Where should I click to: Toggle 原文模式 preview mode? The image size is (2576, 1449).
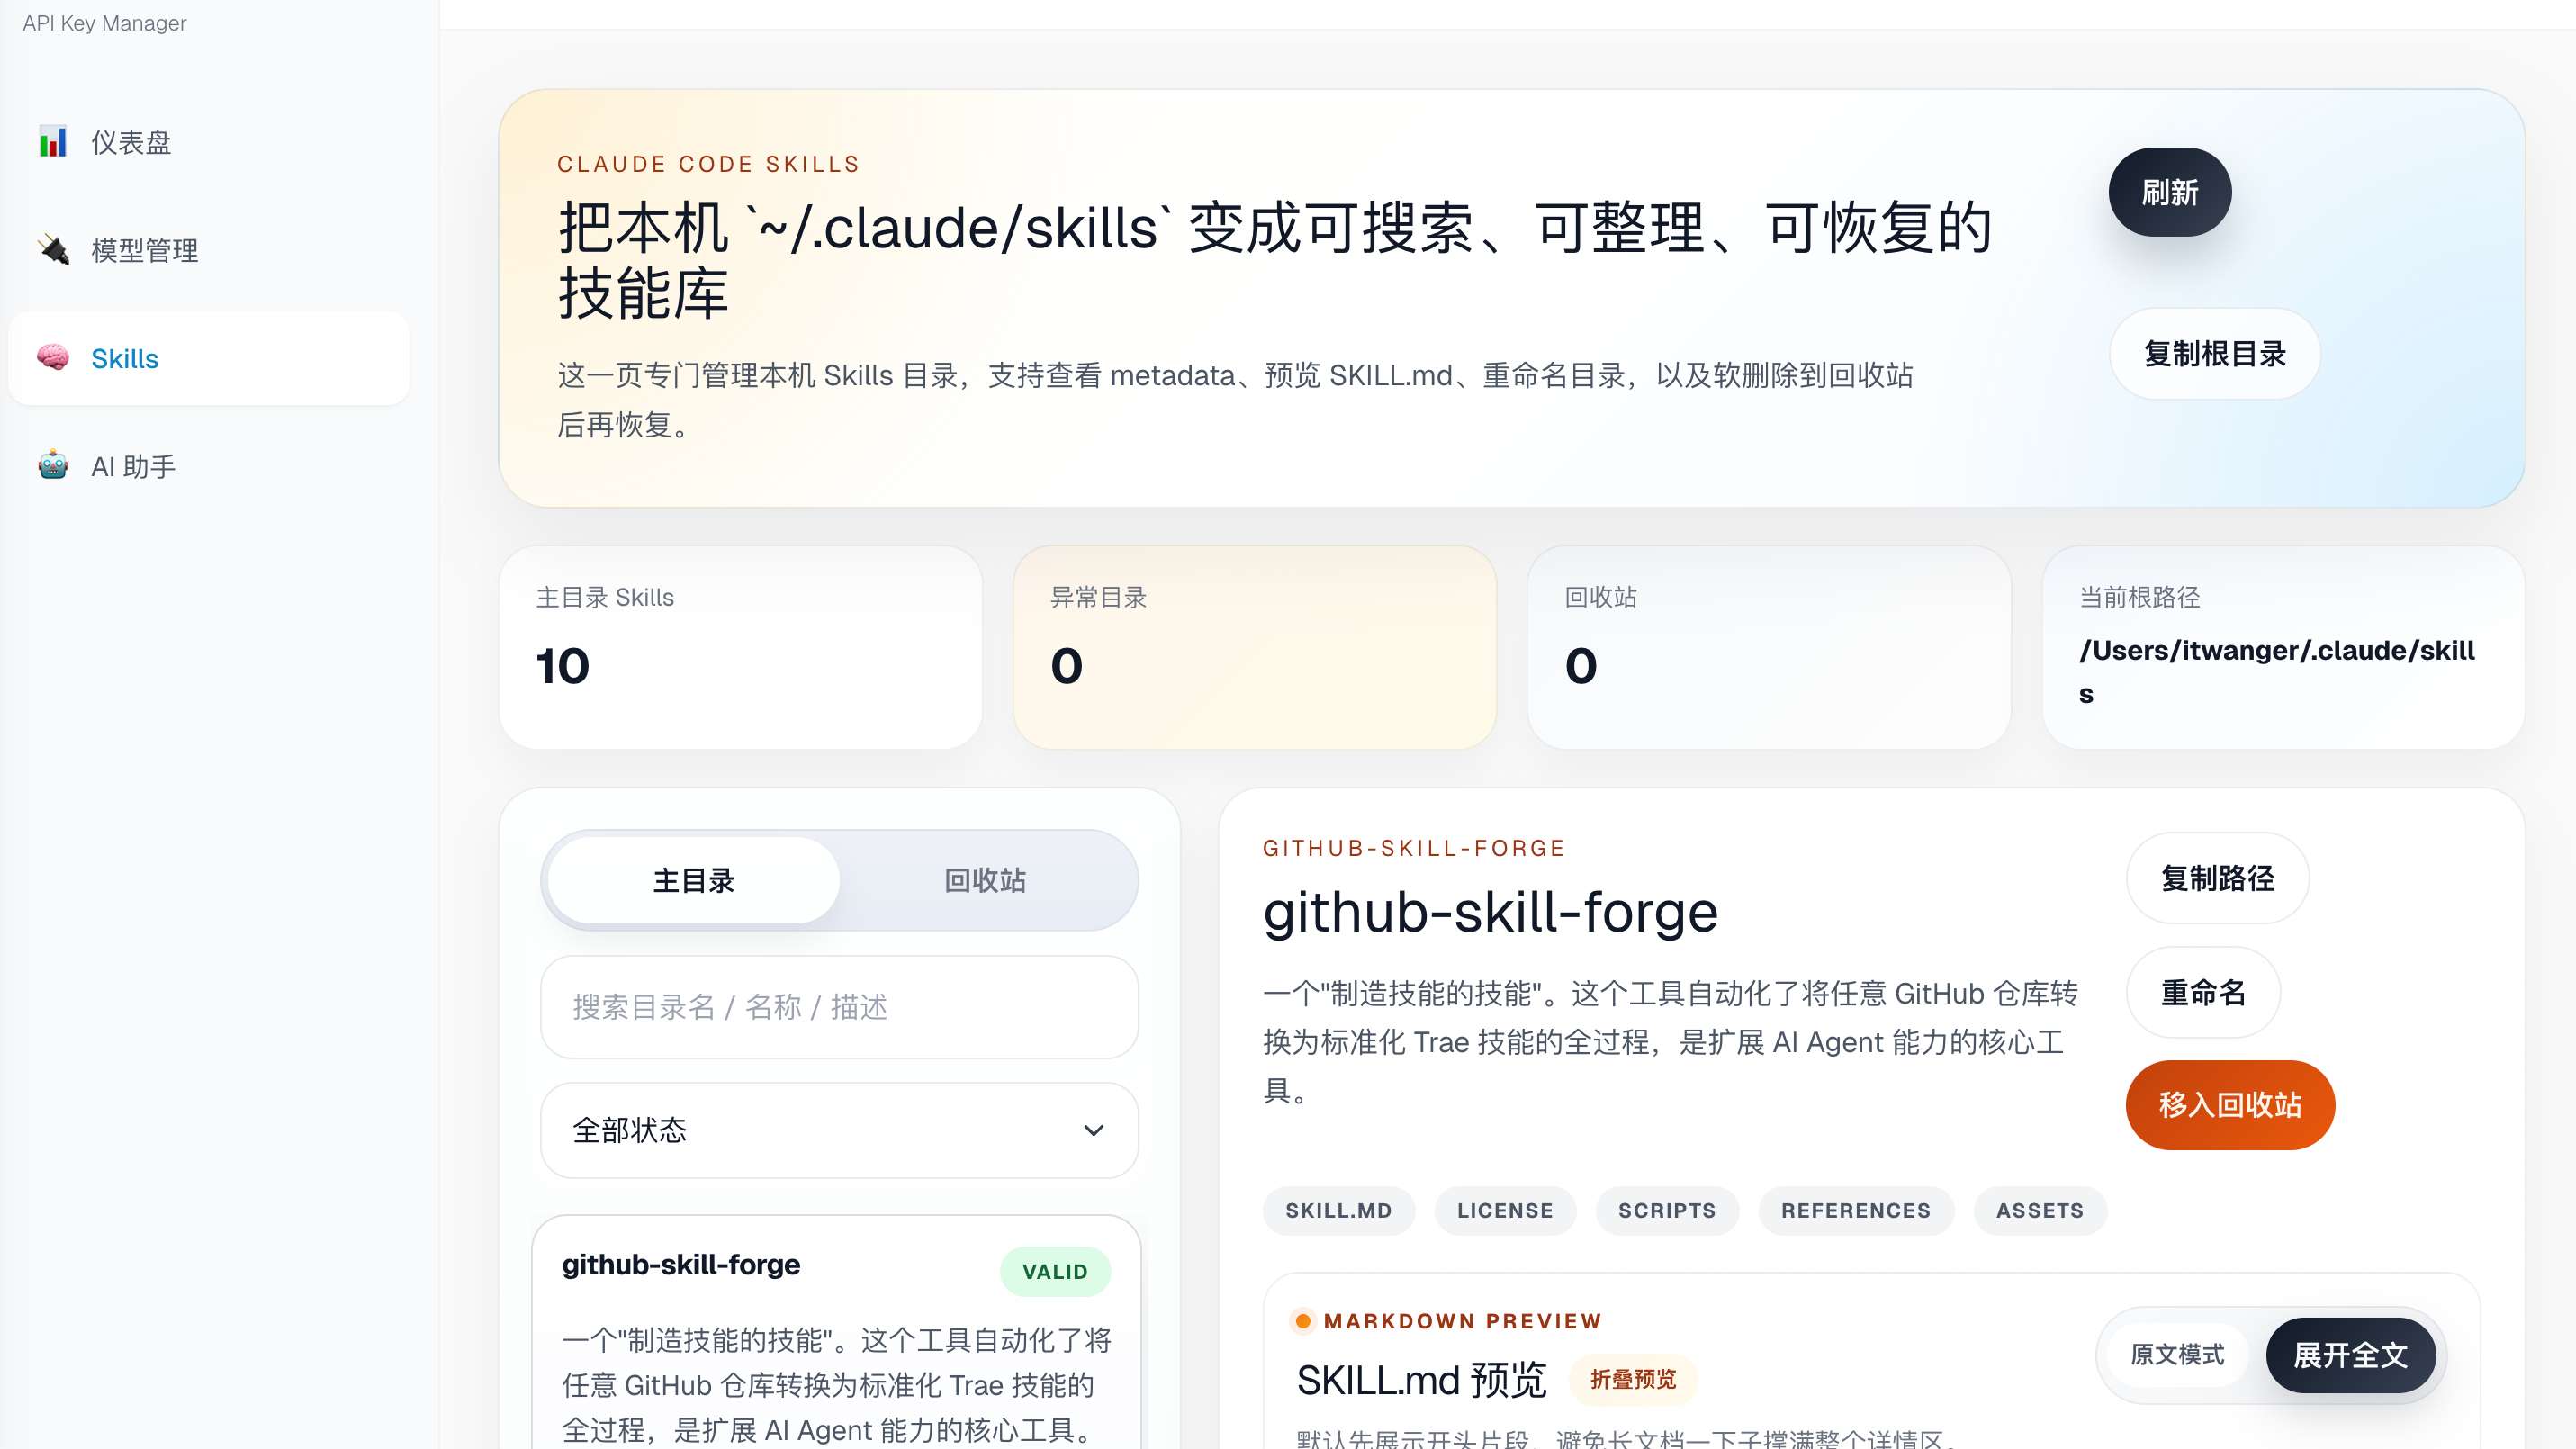click(2176, 1355)
